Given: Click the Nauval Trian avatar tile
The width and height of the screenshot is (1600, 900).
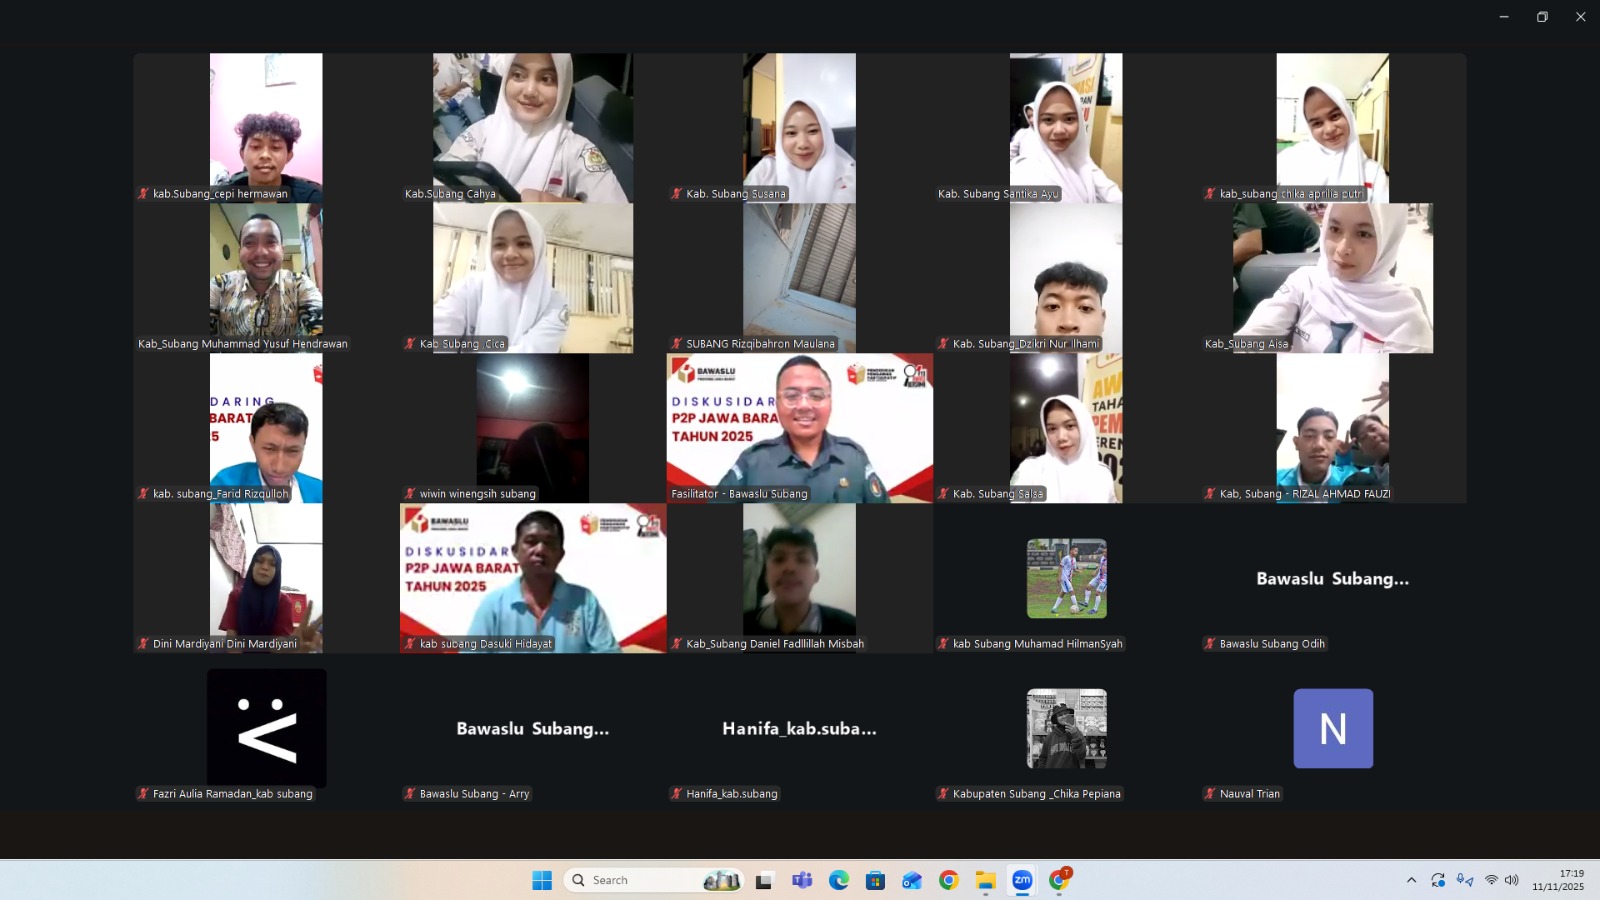Looking at the screenshot, I should tap(1333, 729).
